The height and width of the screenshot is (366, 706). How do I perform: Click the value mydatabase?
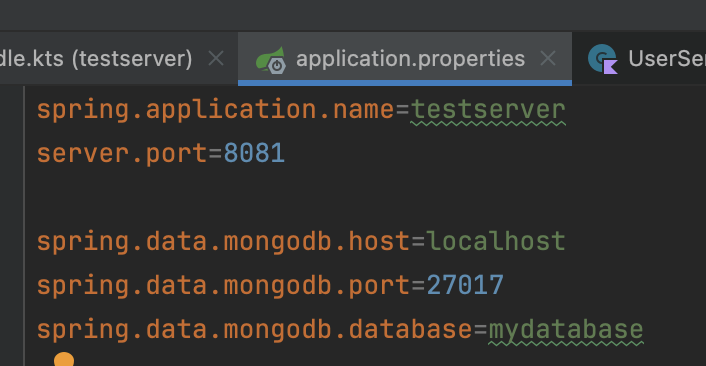point(566,330)
